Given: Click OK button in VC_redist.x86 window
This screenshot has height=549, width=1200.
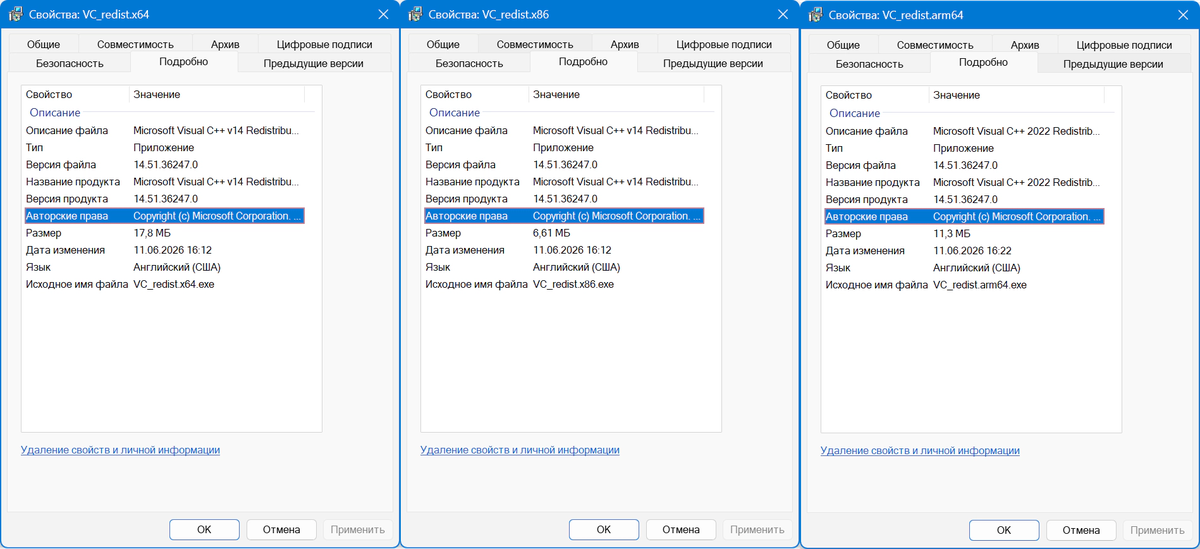Looking at the screenshot, I should coord(604,529).
